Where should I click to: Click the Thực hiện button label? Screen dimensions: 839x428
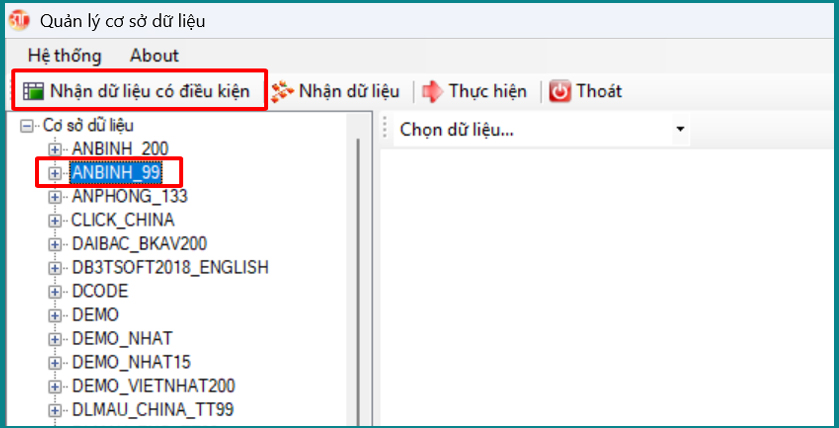click(x=487, y=91)
